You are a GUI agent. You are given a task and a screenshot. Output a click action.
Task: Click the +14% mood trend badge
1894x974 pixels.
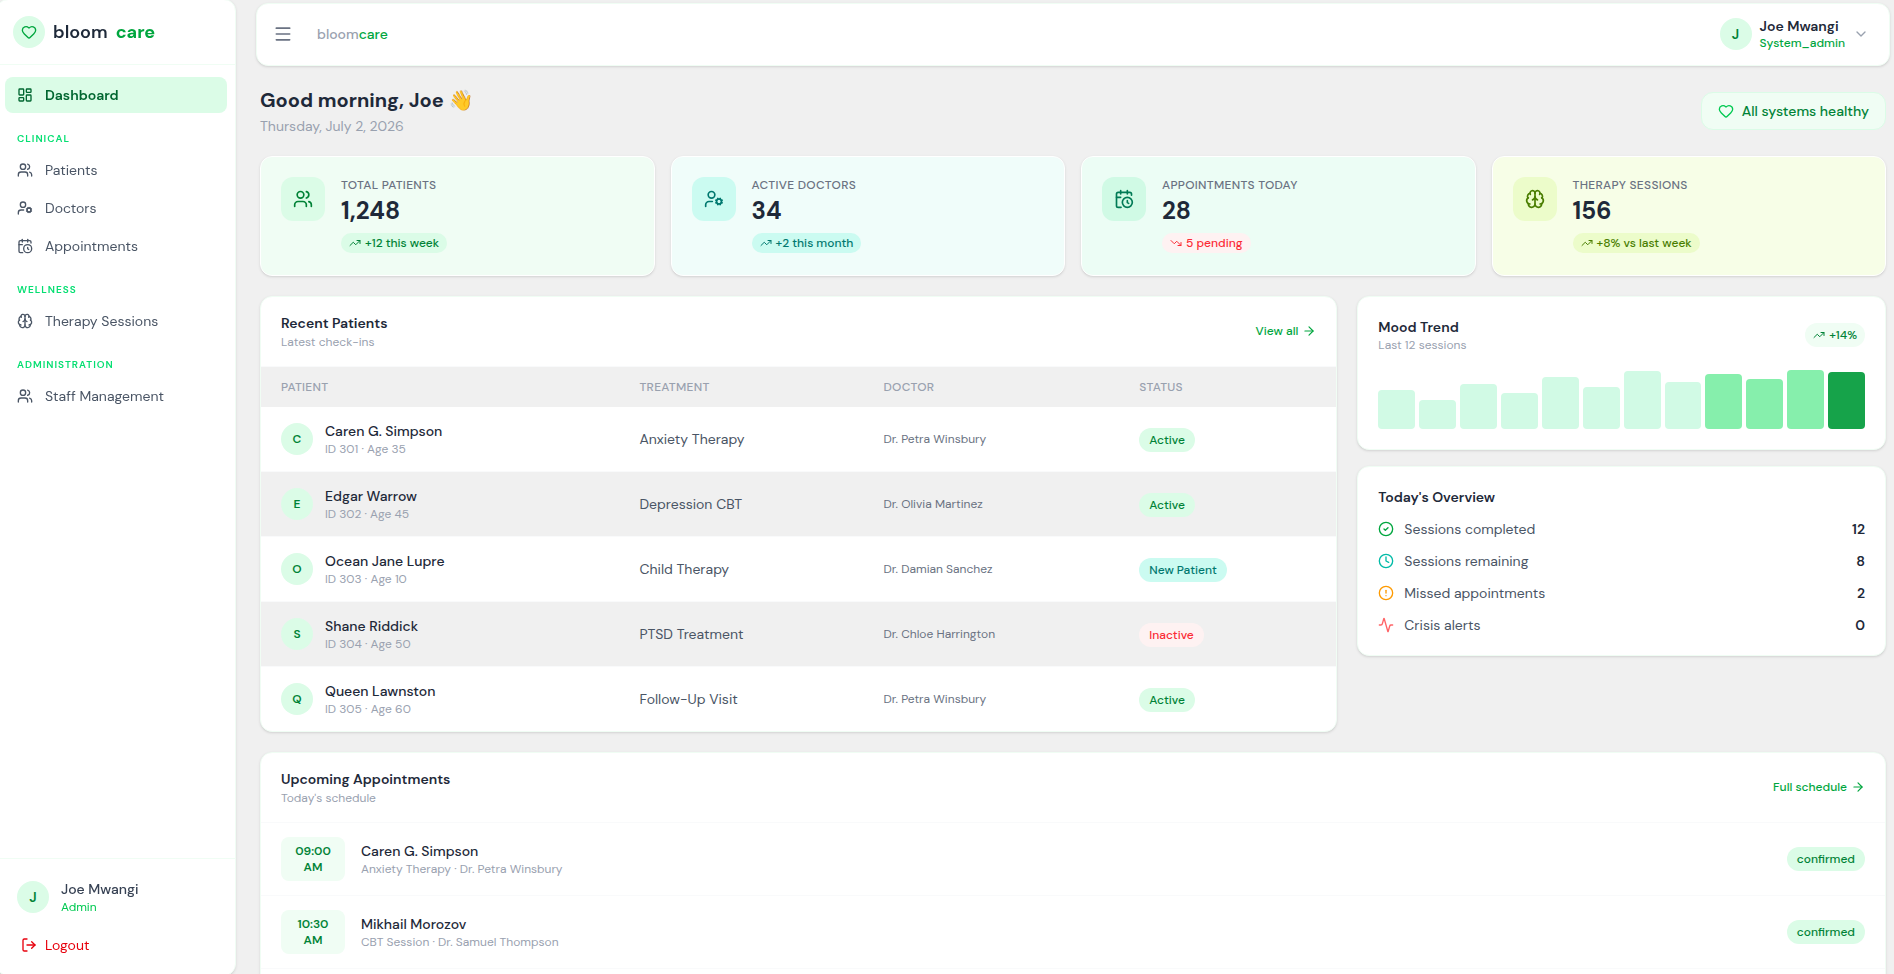click(x=1835, y=335)
